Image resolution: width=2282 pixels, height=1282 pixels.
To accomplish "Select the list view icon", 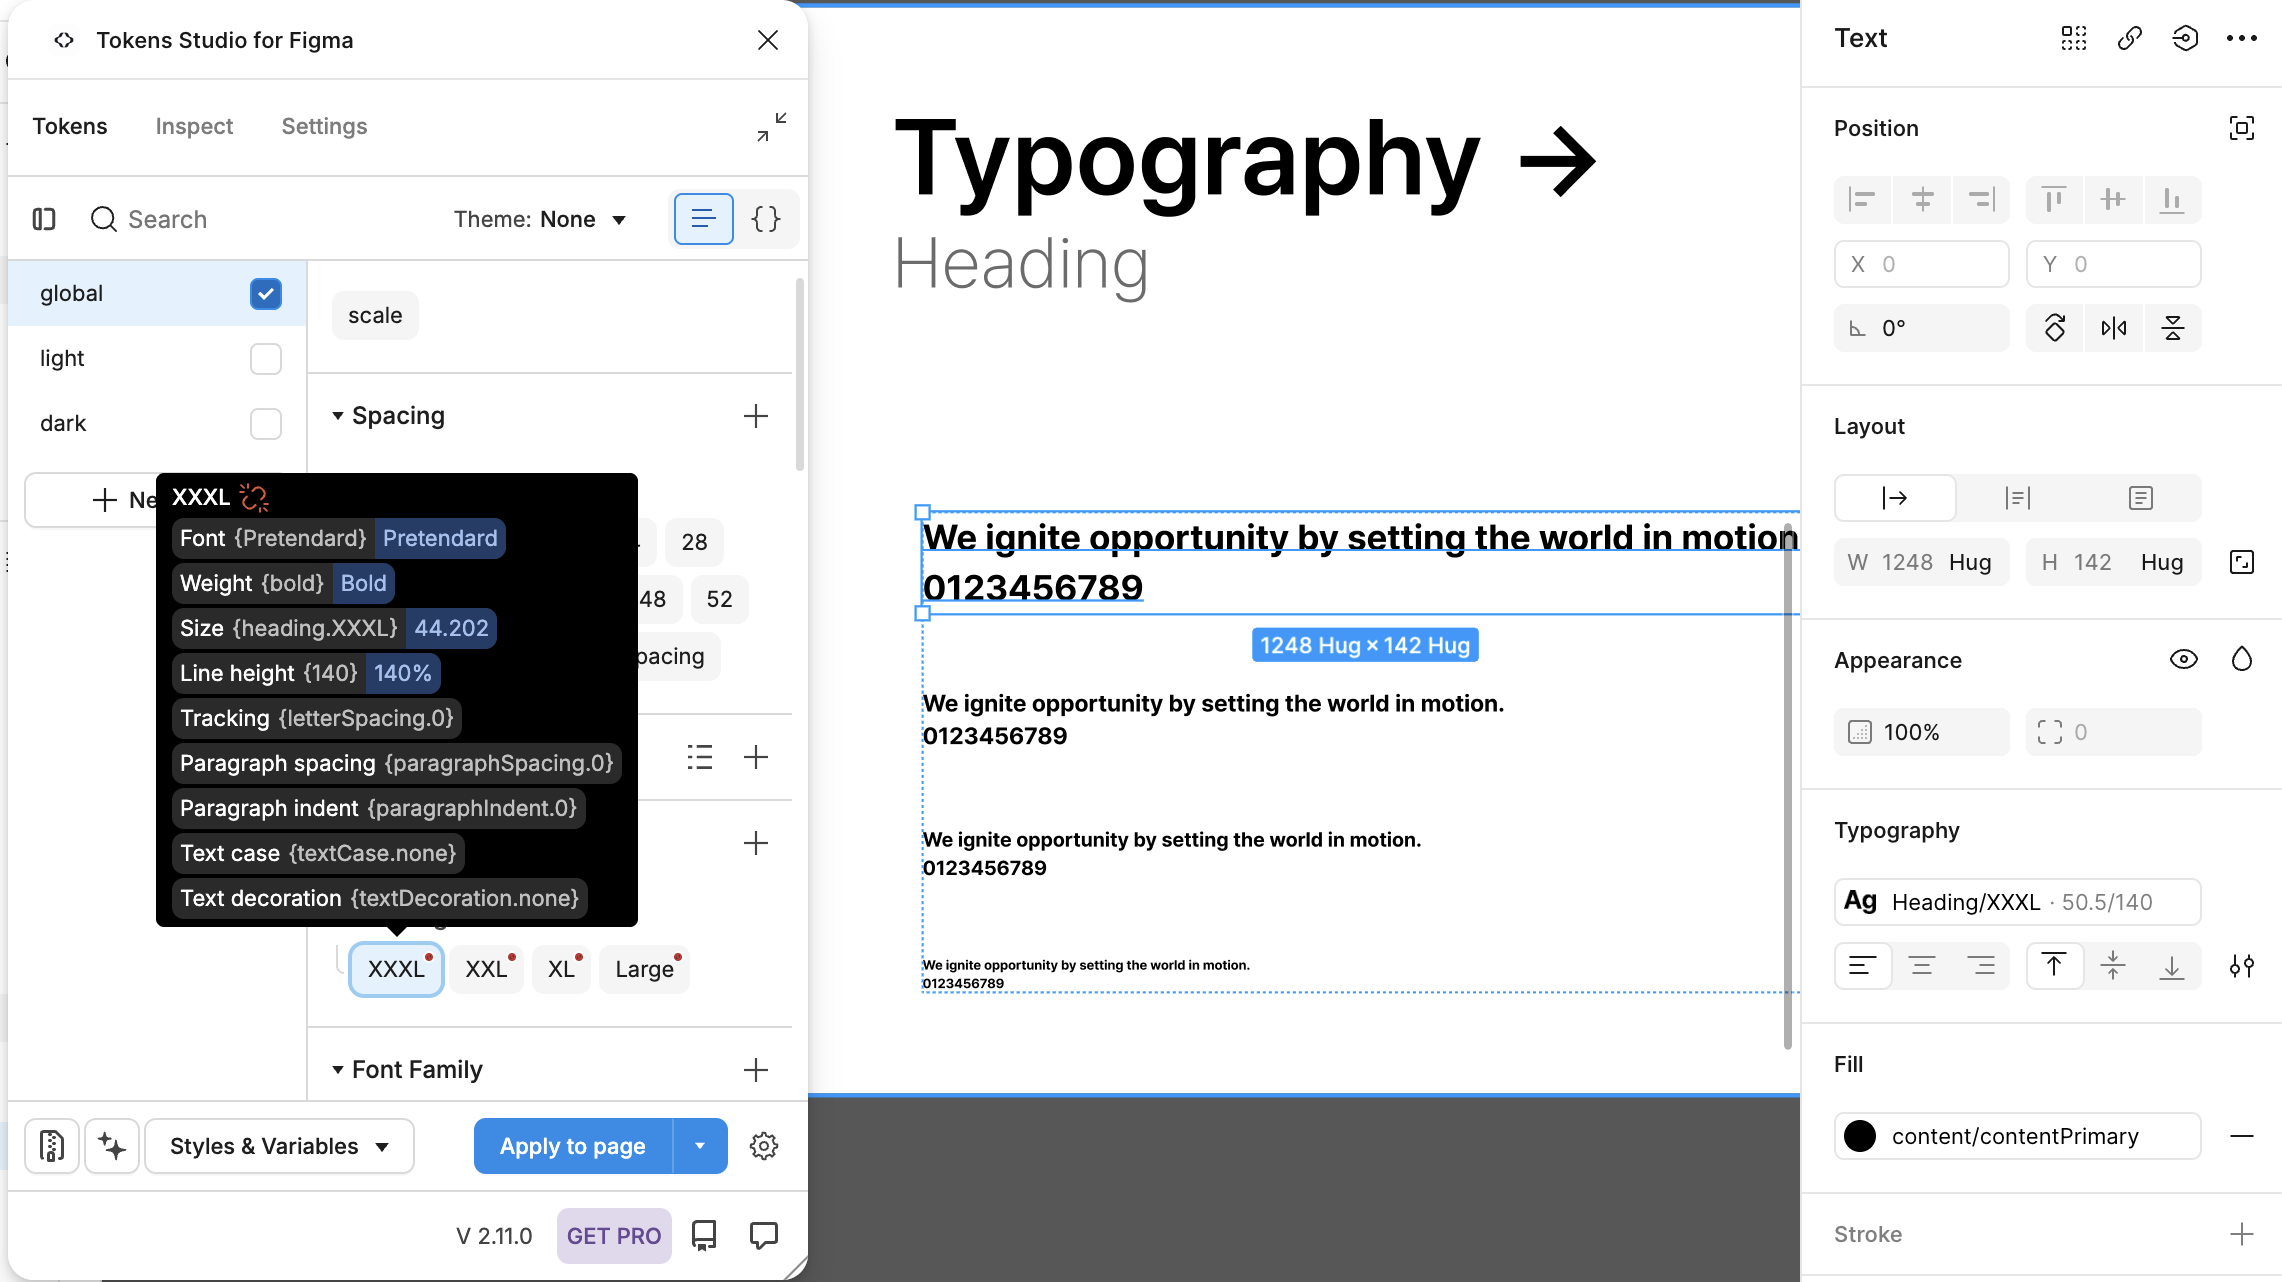I will click(703, 219).
